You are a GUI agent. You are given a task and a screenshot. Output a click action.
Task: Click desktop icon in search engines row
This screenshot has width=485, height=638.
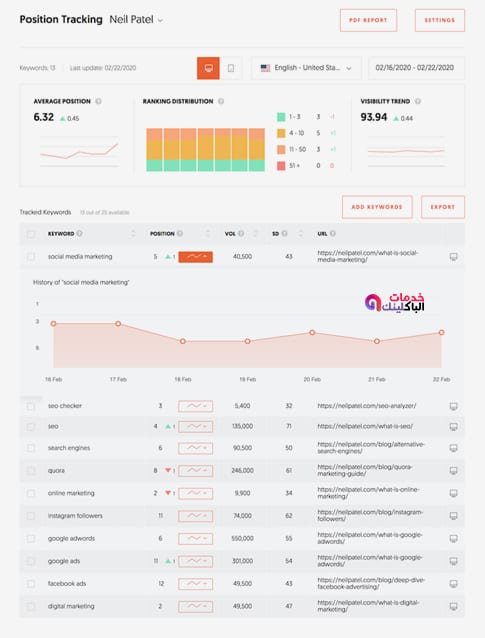coord(453,448)
